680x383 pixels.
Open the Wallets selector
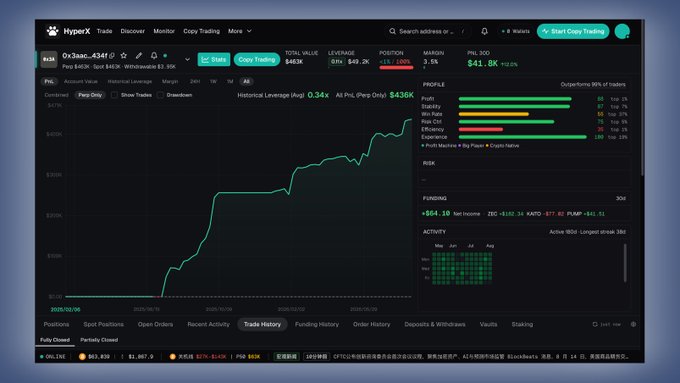tap(515, 31)
